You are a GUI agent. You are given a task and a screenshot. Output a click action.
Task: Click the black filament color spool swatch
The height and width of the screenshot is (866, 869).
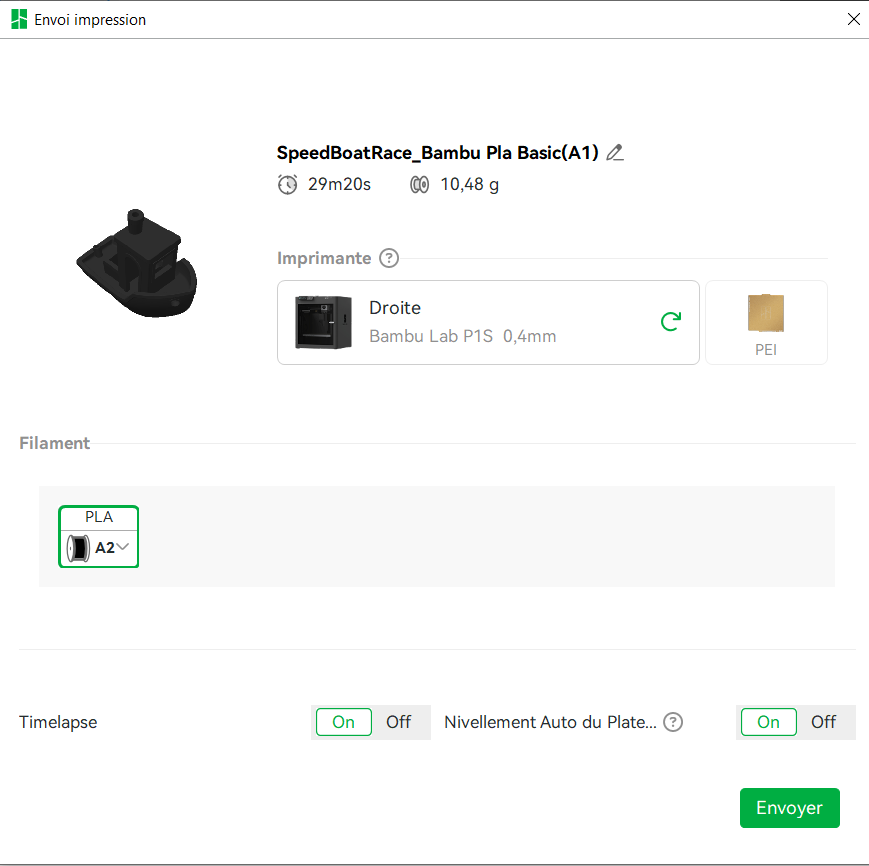point(78,548)
